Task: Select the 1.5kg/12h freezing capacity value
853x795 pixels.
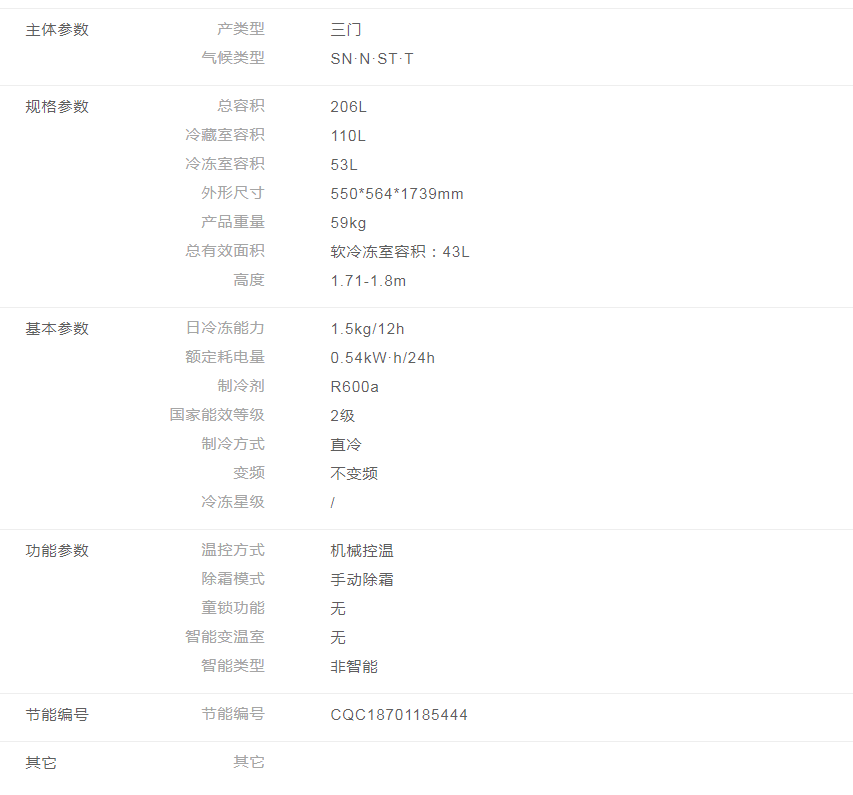Action: 367,329
